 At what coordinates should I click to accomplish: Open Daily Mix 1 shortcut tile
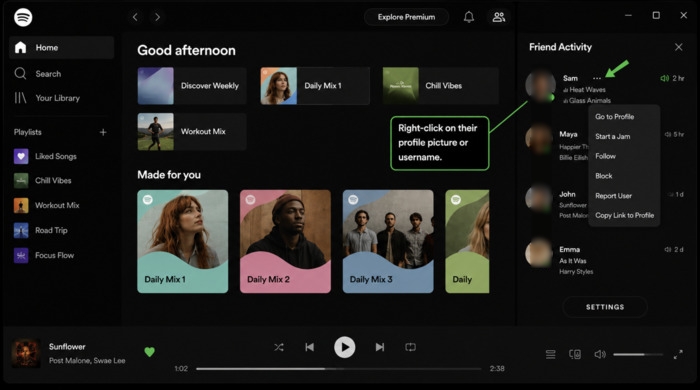[x=315, y=86]
